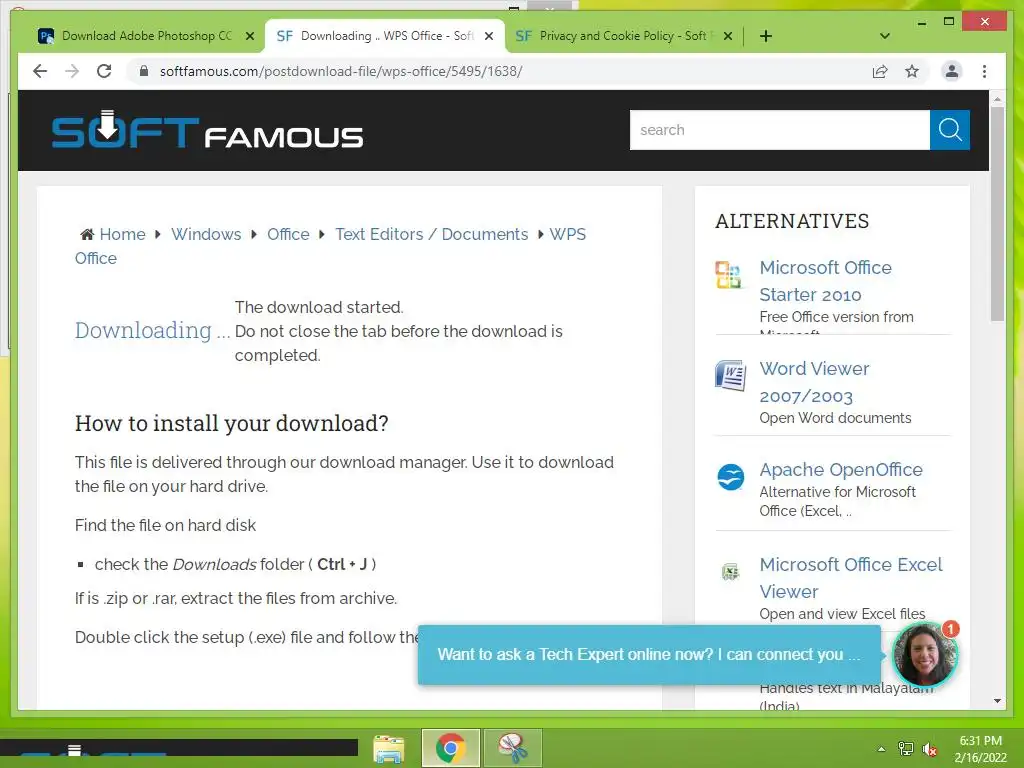Open the Home breadcrumb link
This screenshot has width=1024, height=768.
point(122,234)
